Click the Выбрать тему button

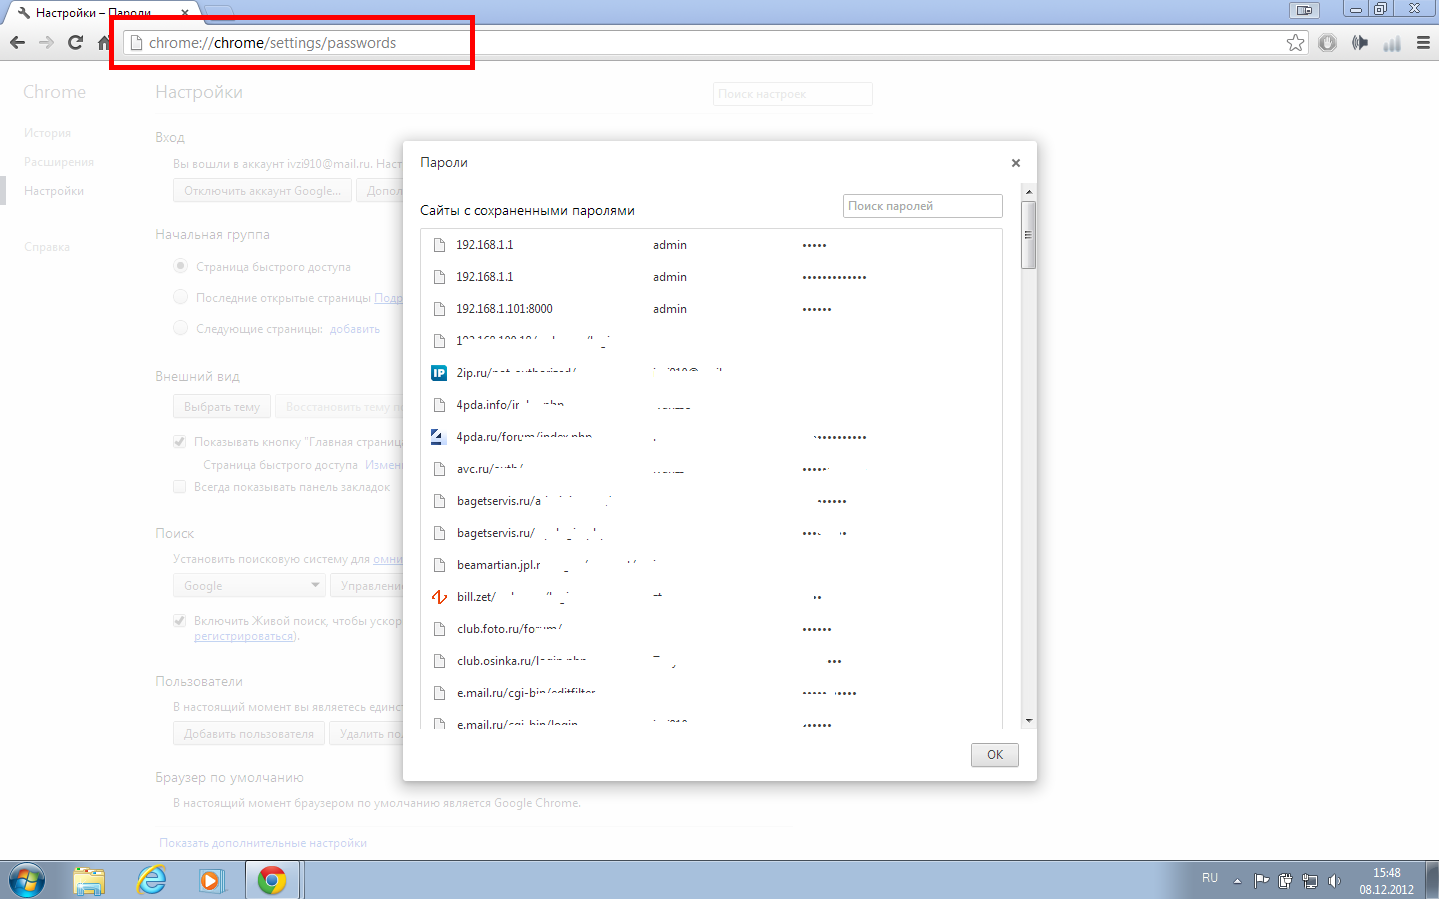pyautogui.click(x=222, y=407)
